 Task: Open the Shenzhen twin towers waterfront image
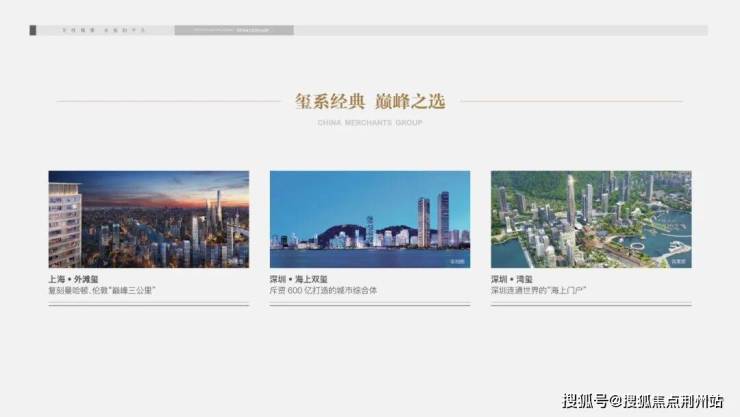(370, 219)
